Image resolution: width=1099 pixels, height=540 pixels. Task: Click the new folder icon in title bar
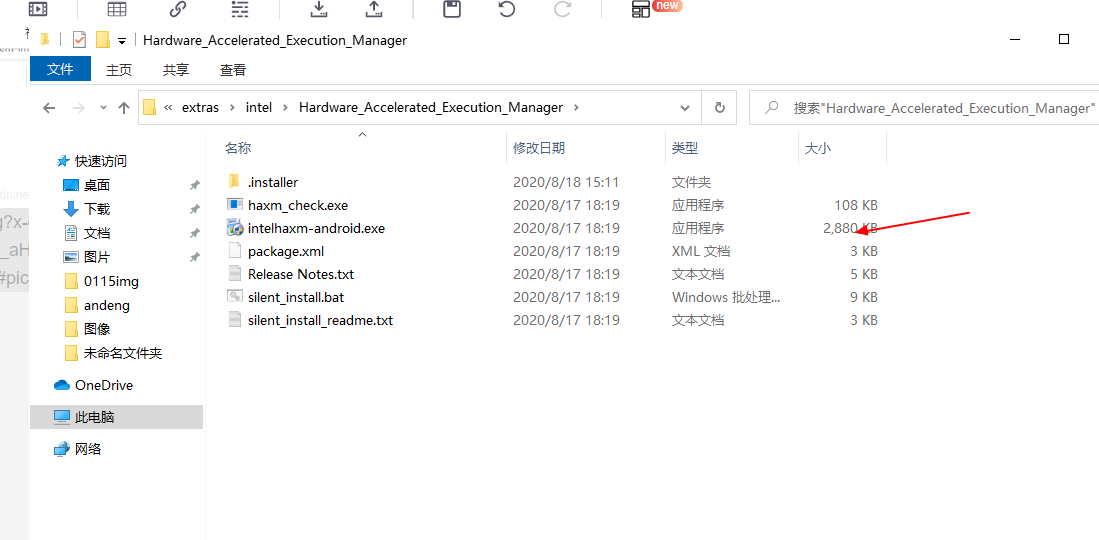[103, 40]
